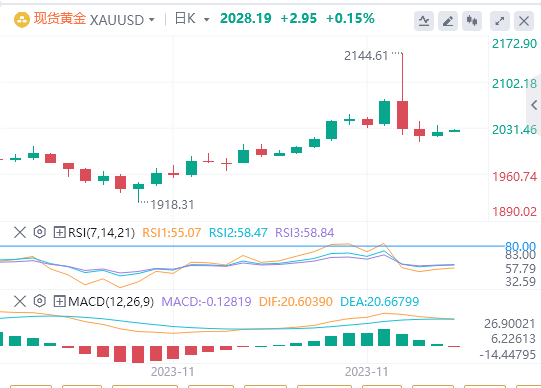Click the 32.59 RSI axis label
541x388 pixels.
click(520, 282)
